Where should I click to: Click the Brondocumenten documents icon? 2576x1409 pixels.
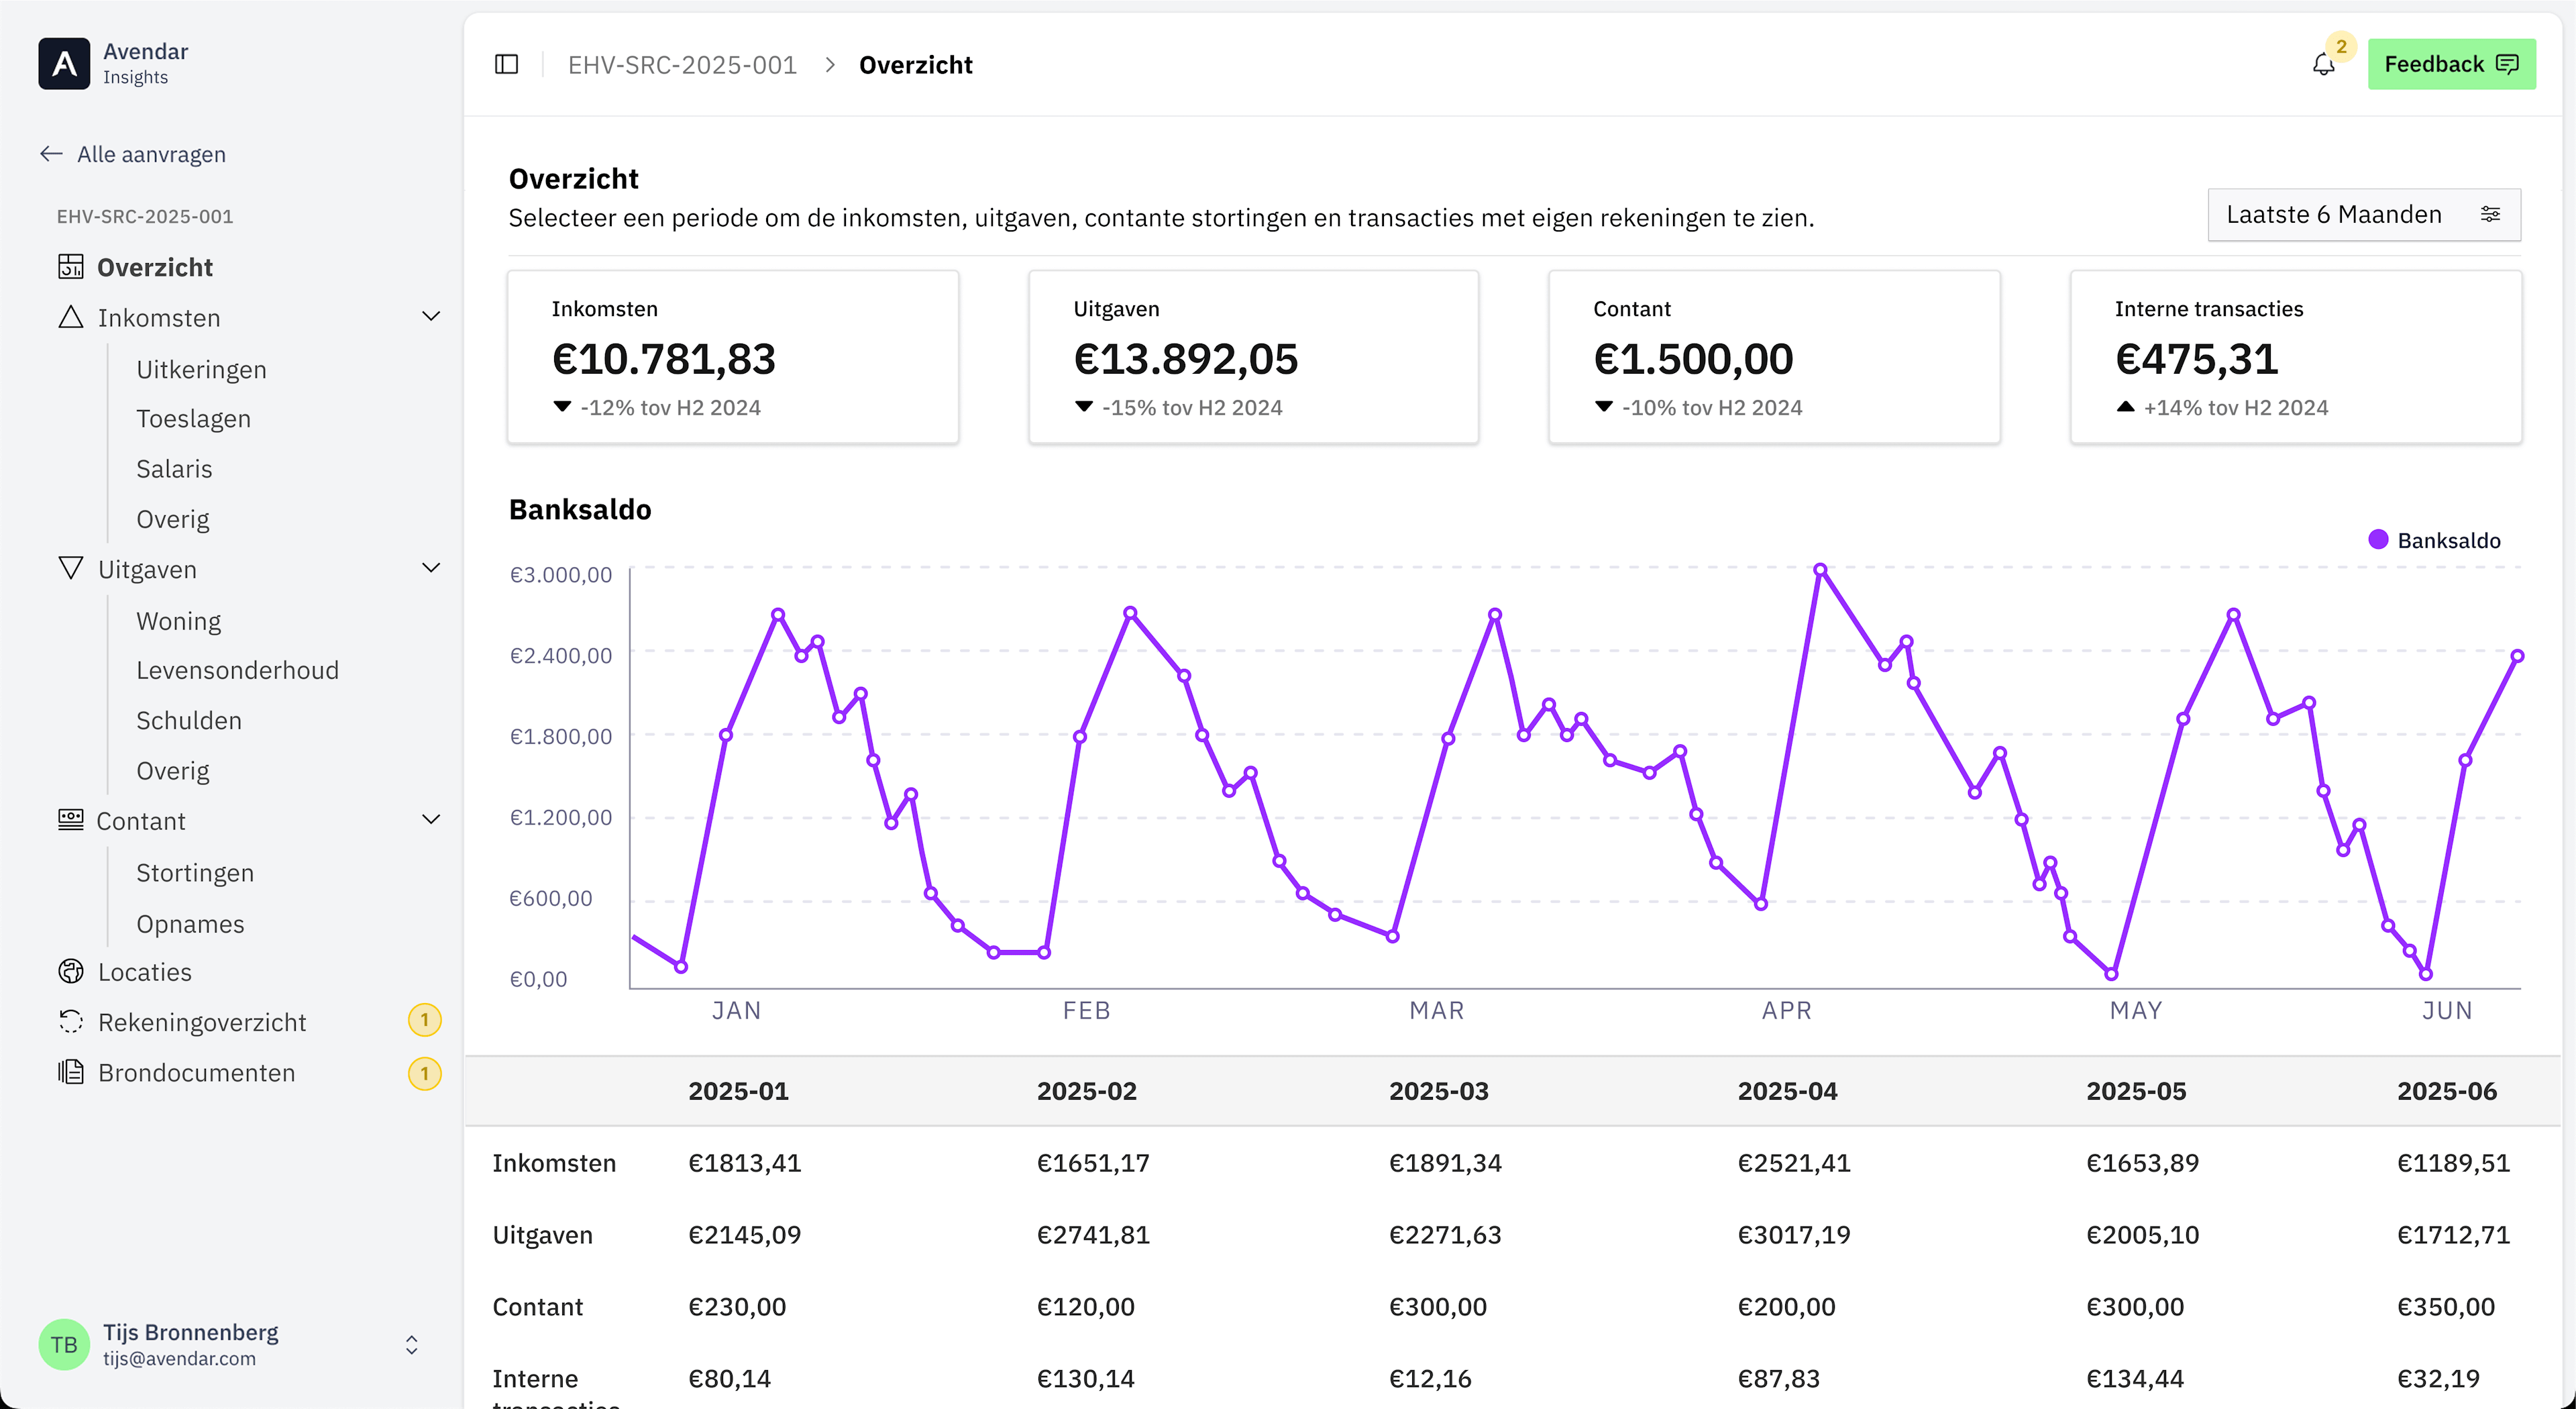pos(71,1072)
